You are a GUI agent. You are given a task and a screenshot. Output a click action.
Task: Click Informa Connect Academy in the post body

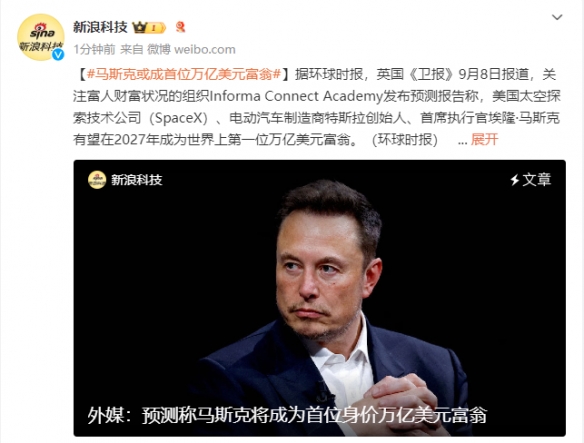tap(294, 96)
